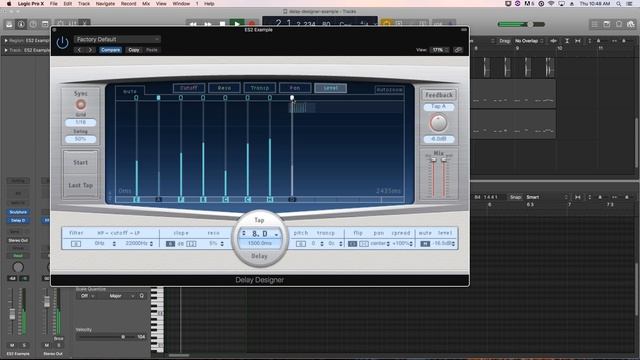This screenshot has height=360, width=640.
Task: Go to the previous preset arrow
Action: point(80,50)
